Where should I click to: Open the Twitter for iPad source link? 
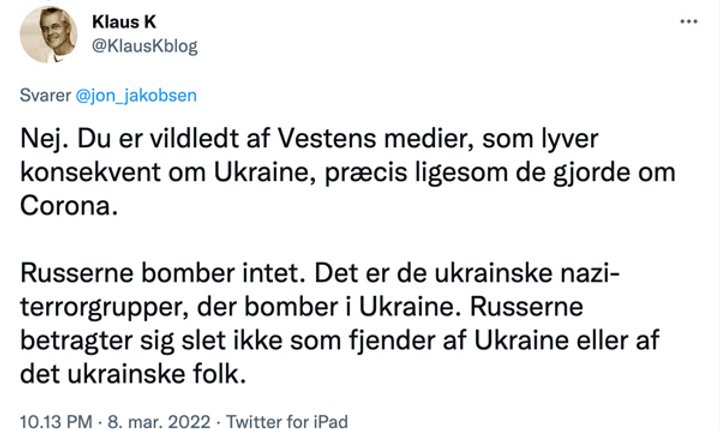click(287, 421)
